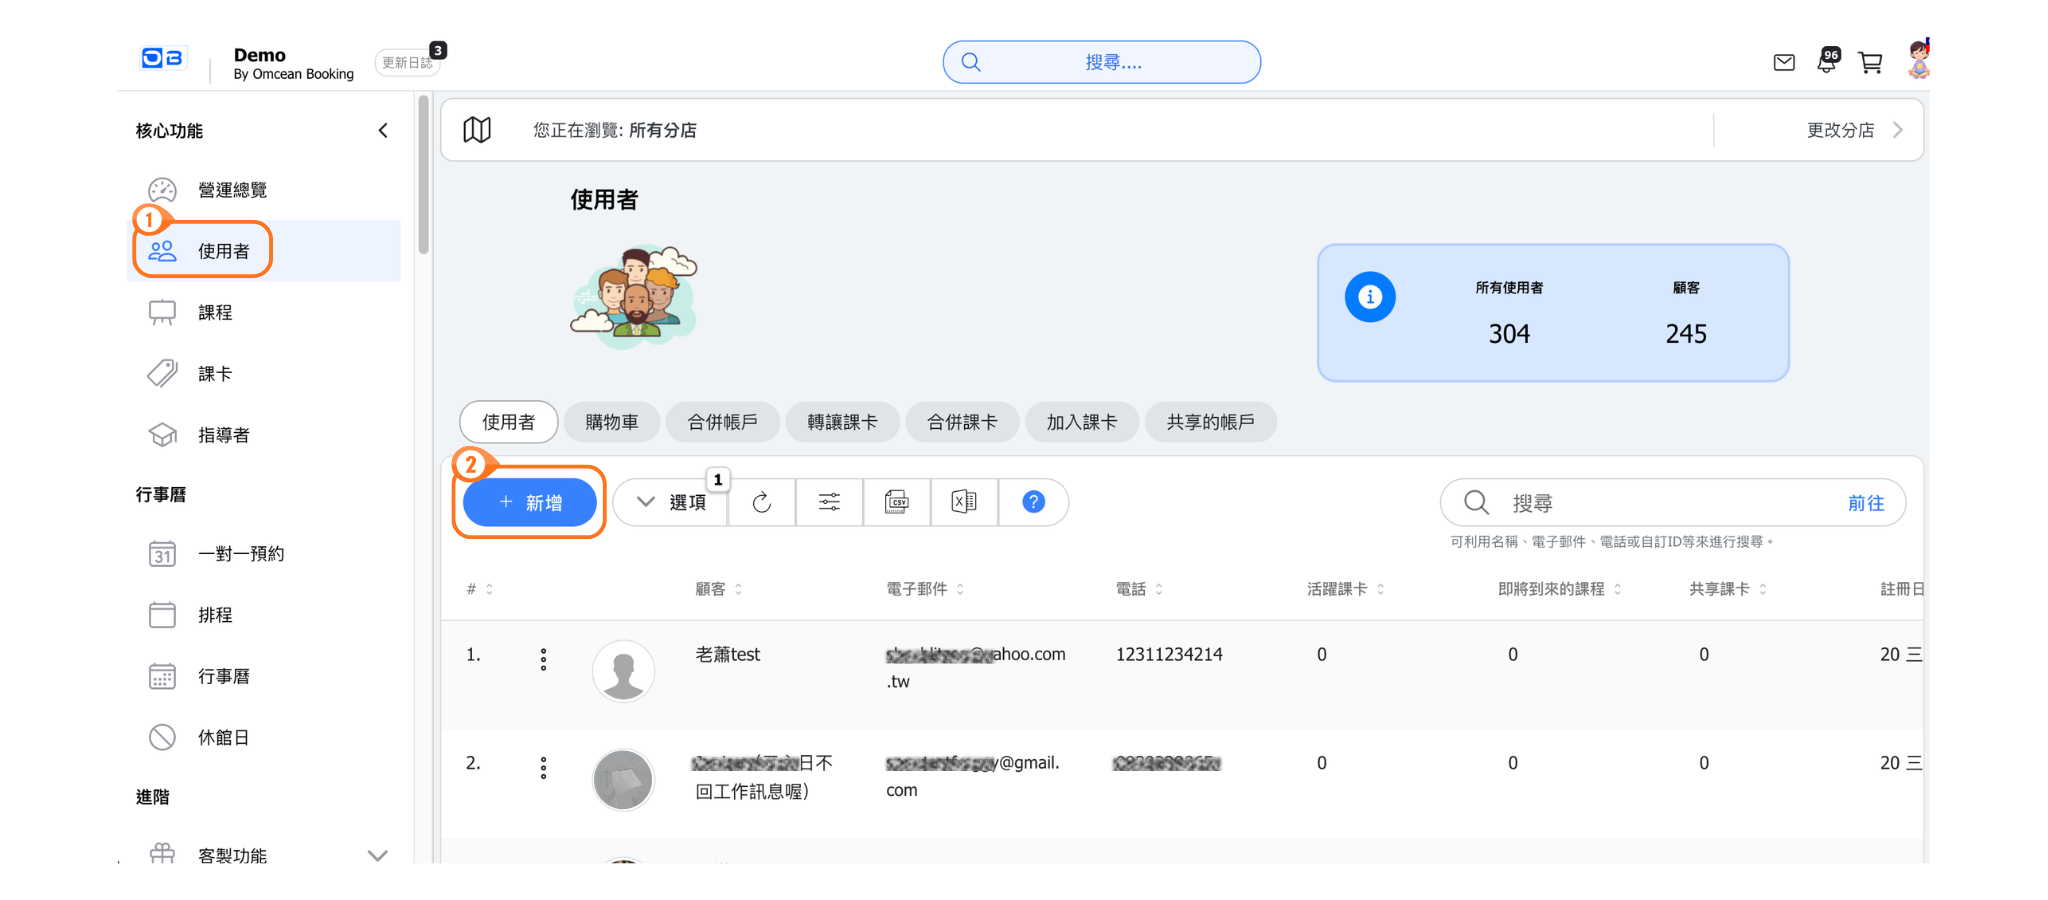Image resolution: width=2048 pixels, height=900 pixels.
Task: Open 課程 in the sidebar menu
Action: pyautogui.click(x=215, y=313)
